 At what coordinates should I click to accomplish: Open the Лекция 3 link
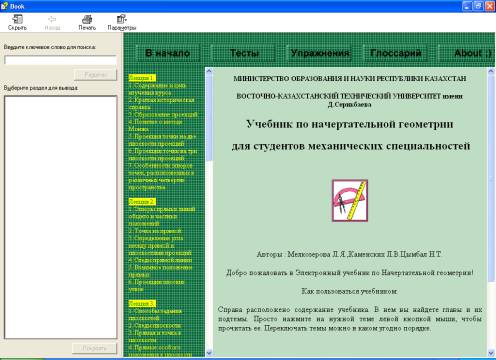tap(142, 303)
